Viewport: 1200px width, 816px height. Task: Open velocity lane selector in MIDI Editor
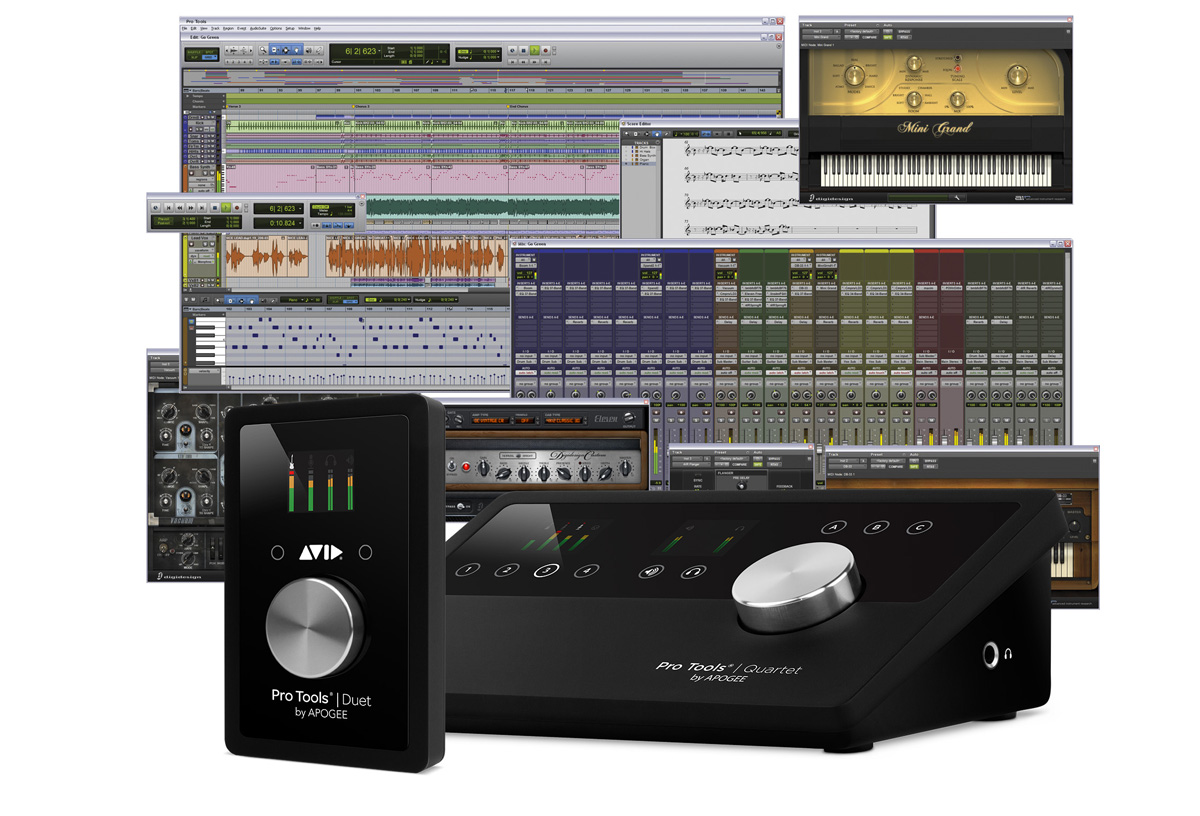point(204,371)
